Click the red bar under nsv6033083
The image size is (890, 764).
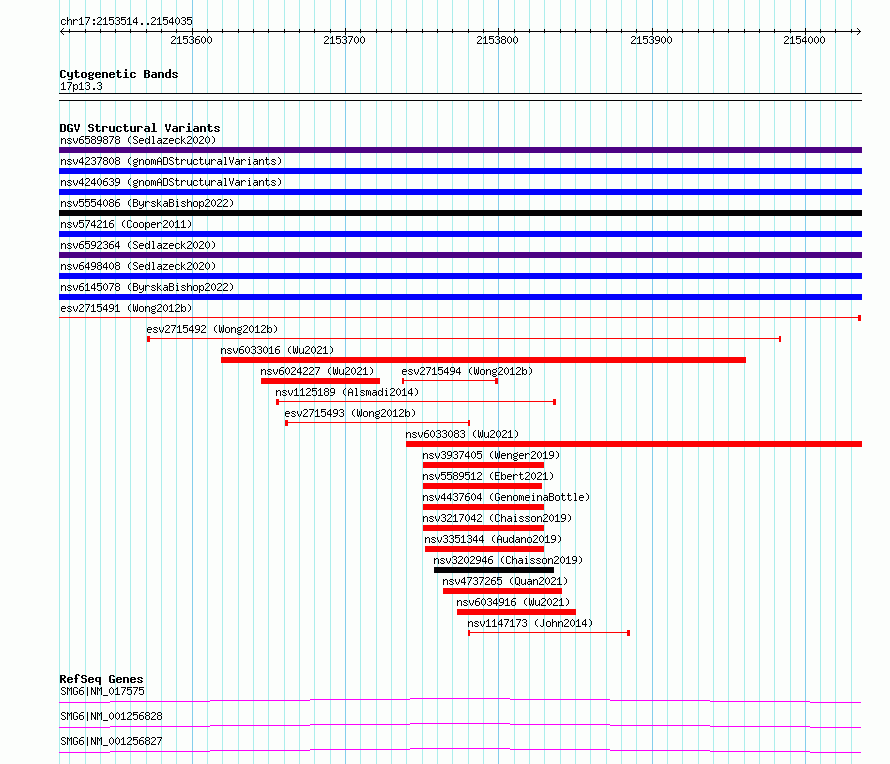click(634, 444)
